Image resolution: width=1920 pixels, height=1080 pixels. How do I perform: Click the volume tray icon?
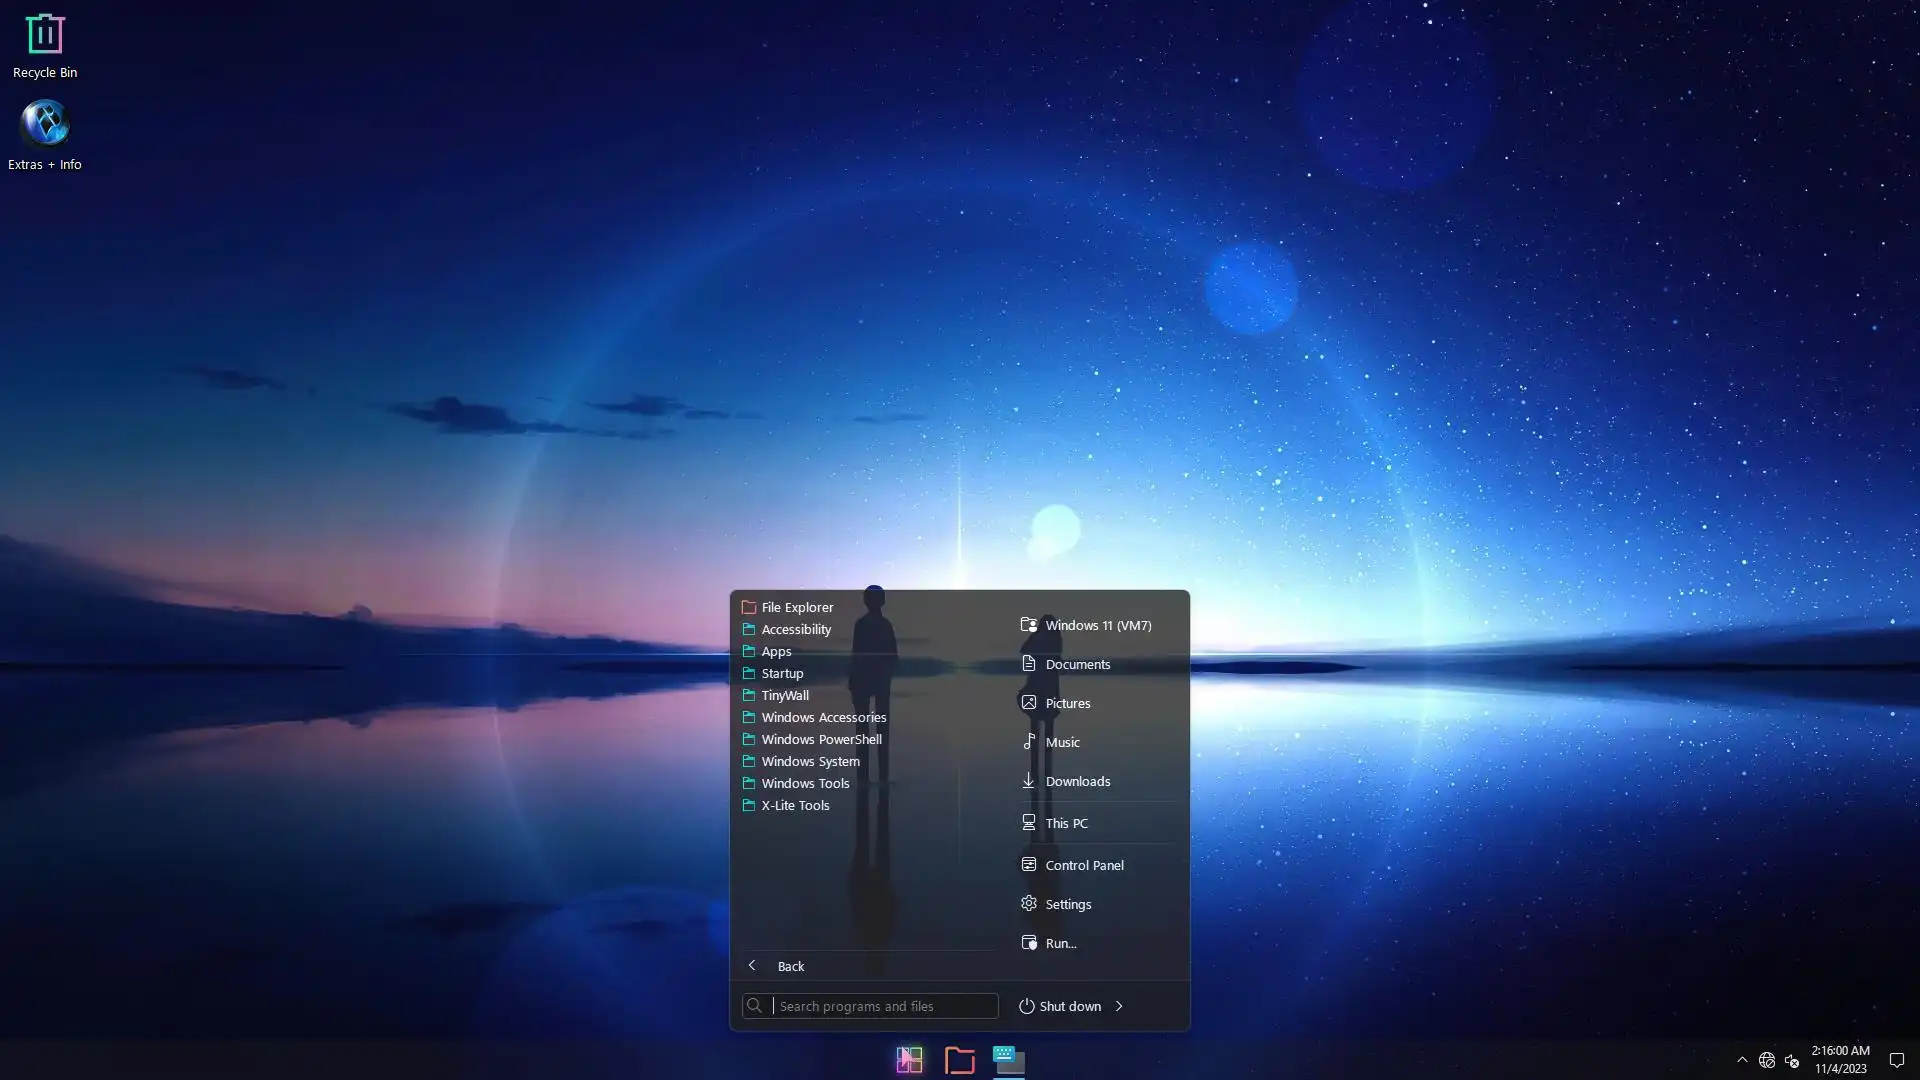click(1792, 1060)
